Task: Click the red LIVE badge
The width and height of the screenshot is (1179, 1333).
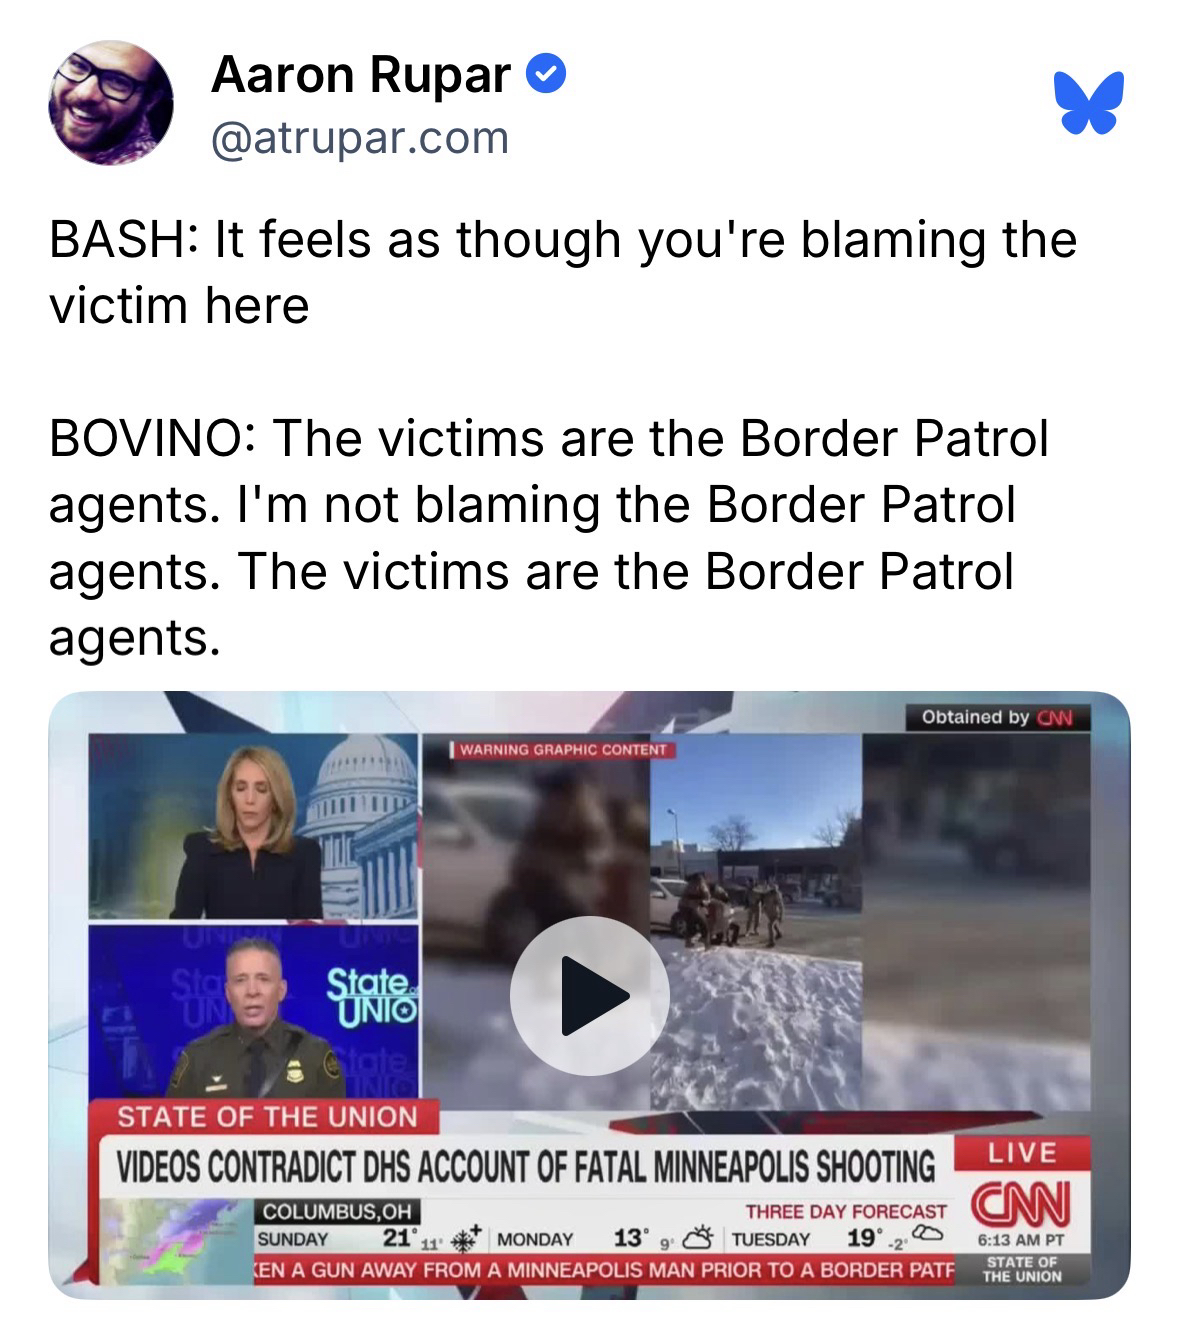Action: 1022,1153
